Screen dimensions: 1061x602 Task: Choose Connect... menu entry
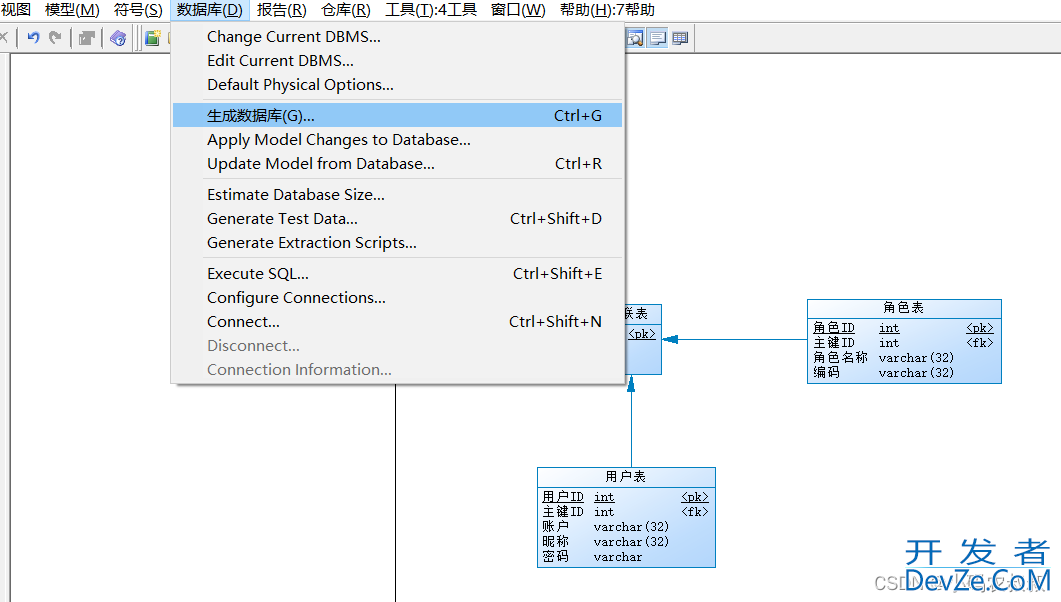pyautogui.click(x=397, y=322)
